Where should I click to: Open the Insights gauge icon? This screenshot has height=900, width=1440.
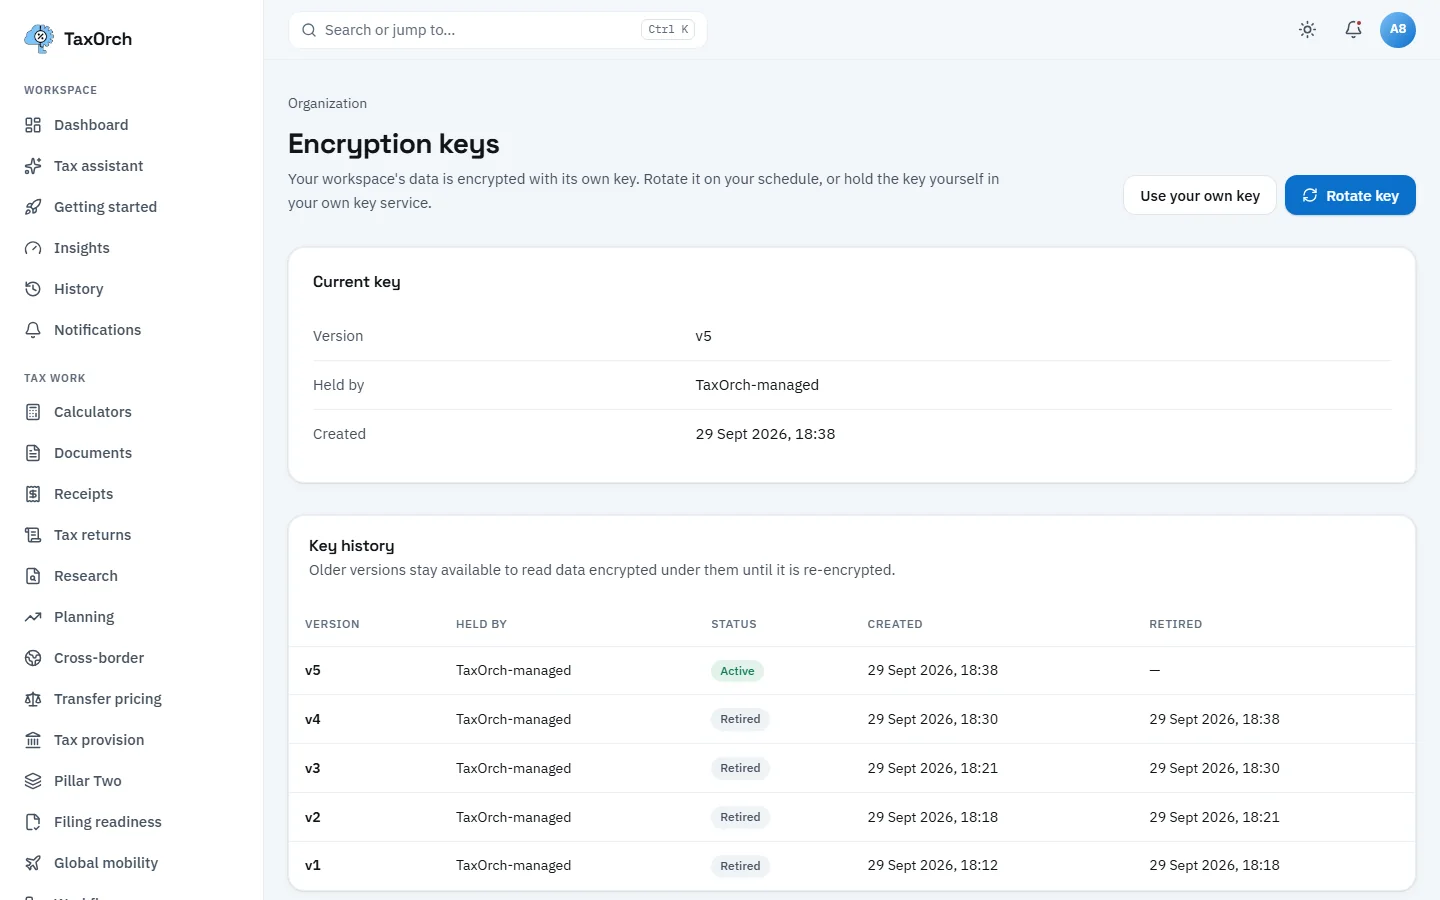33,248
